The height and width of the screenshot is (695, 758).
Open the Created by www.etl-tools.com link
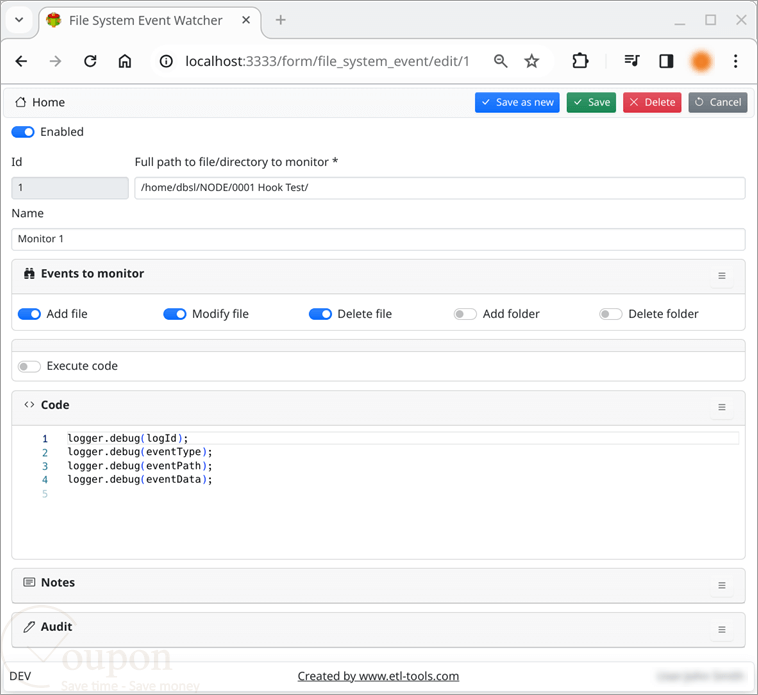[378, 676]
